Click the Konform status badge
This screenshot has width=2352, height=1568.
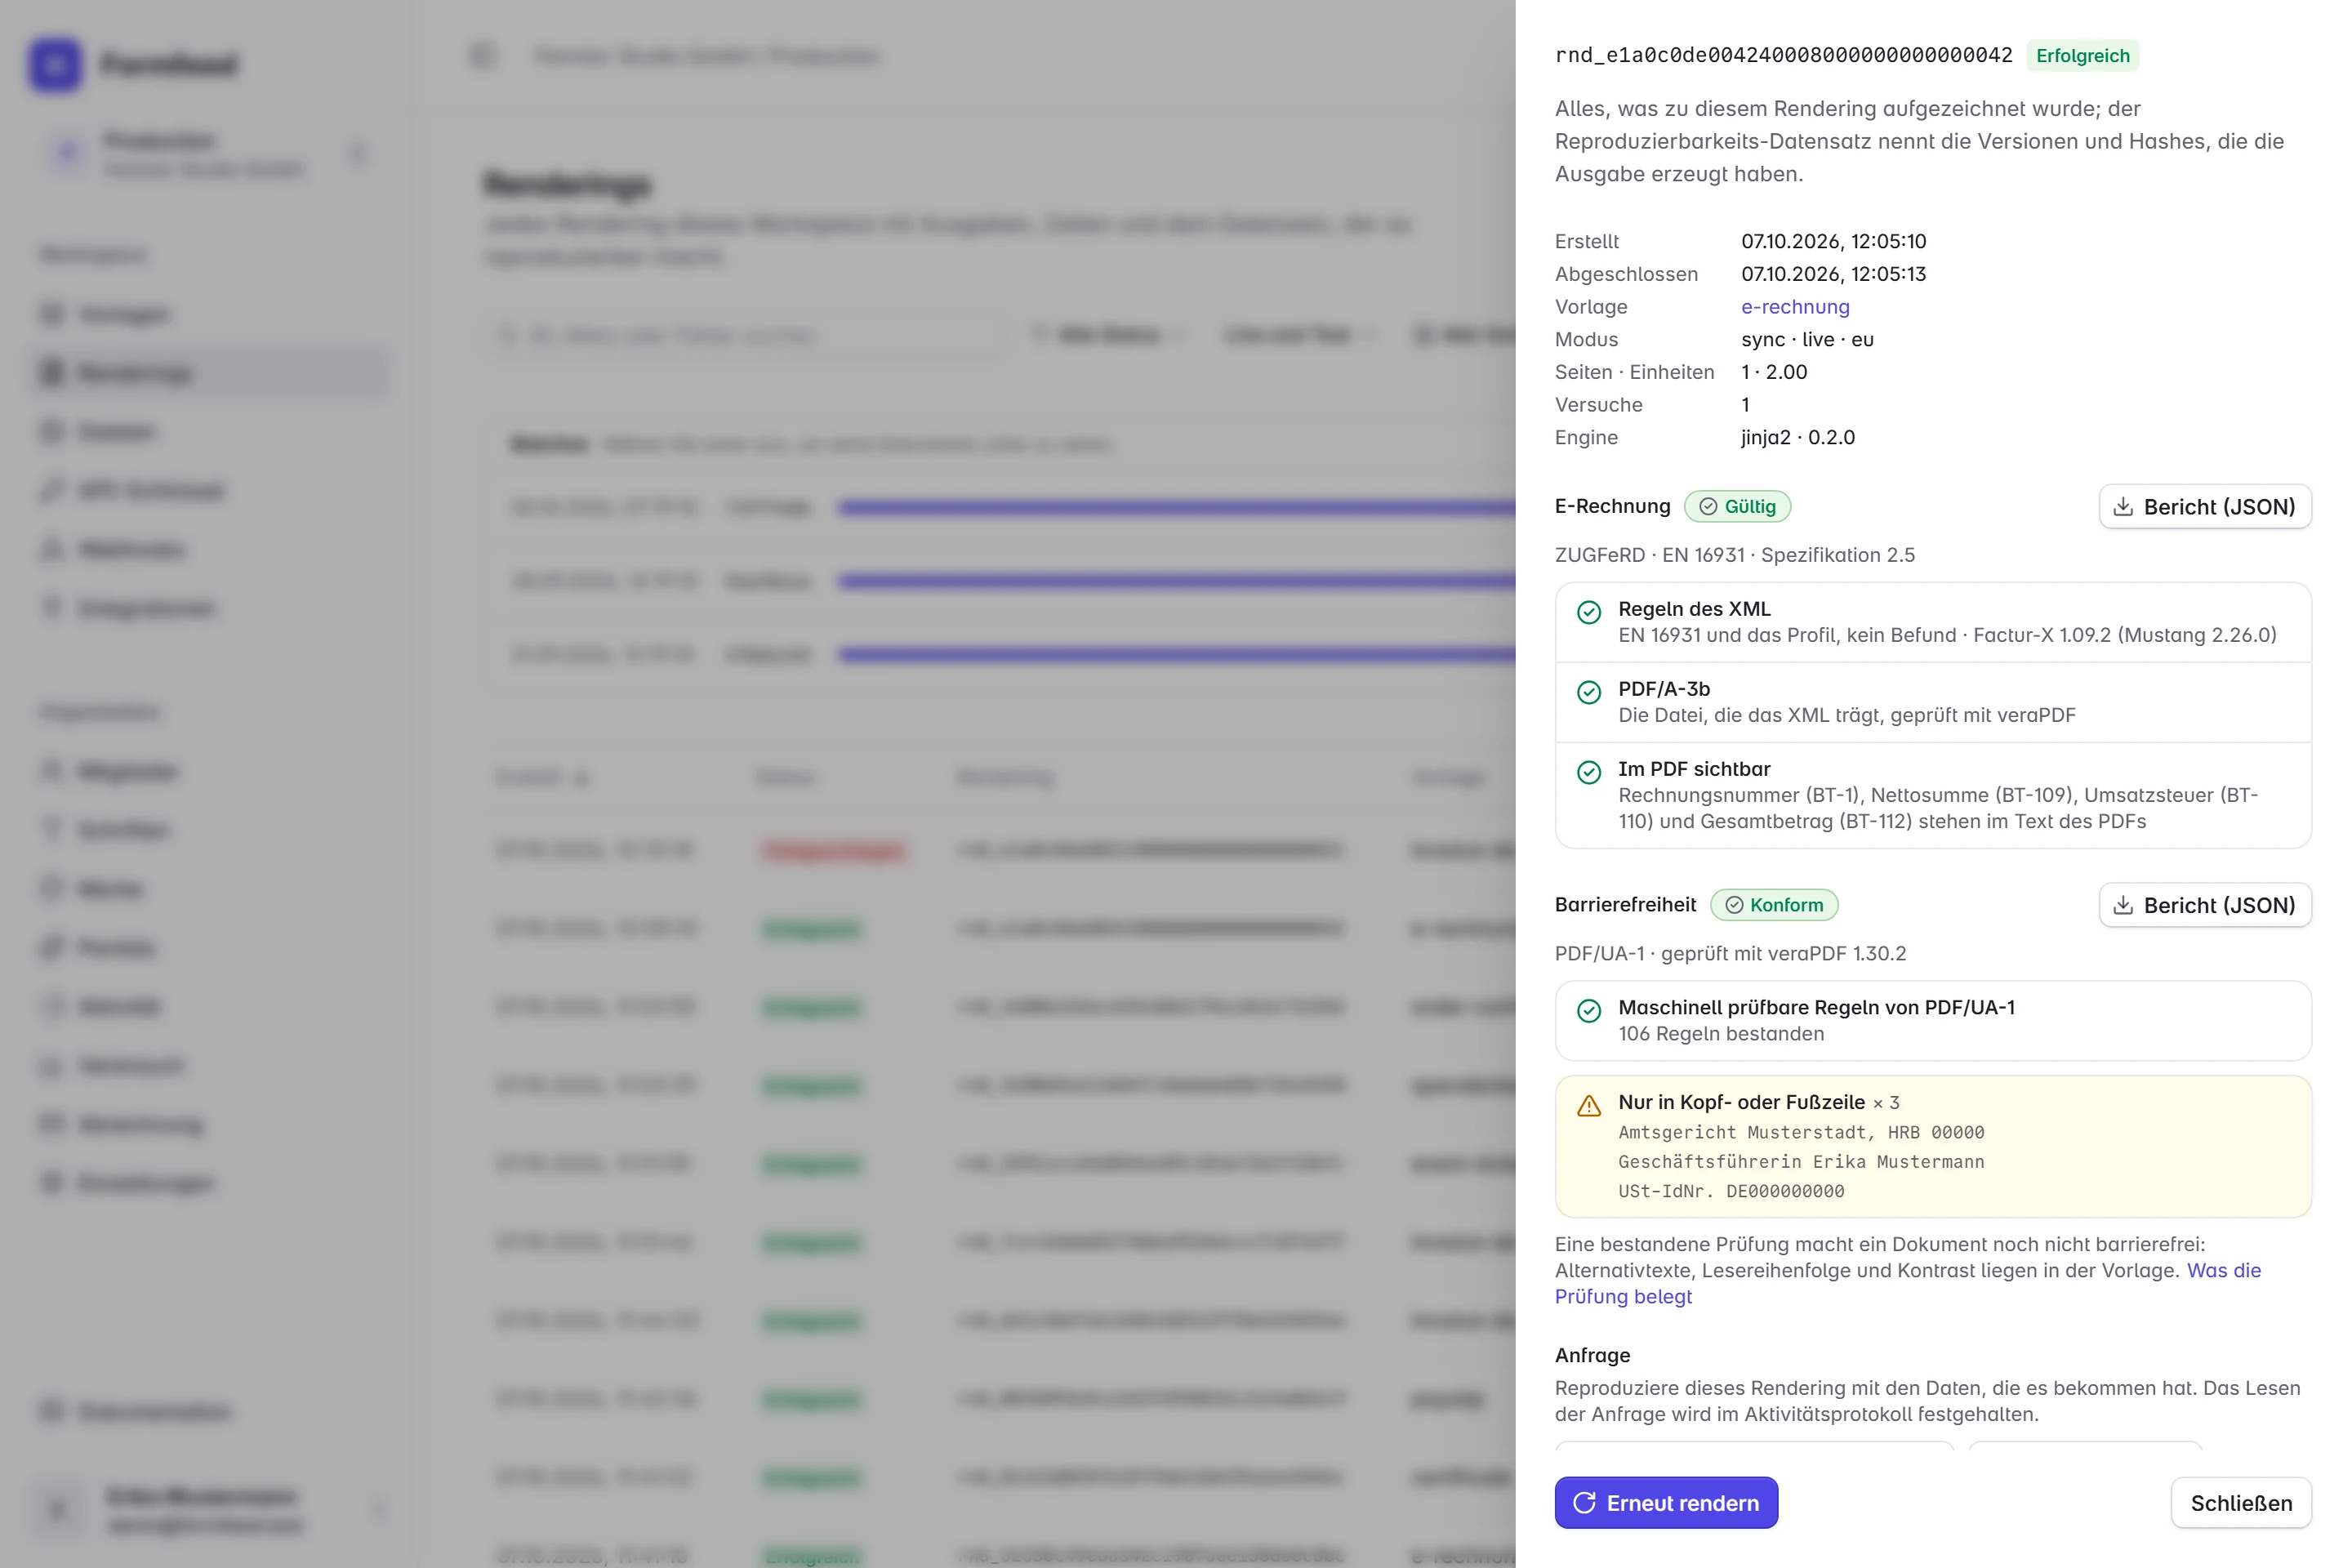pos(1774,904)
